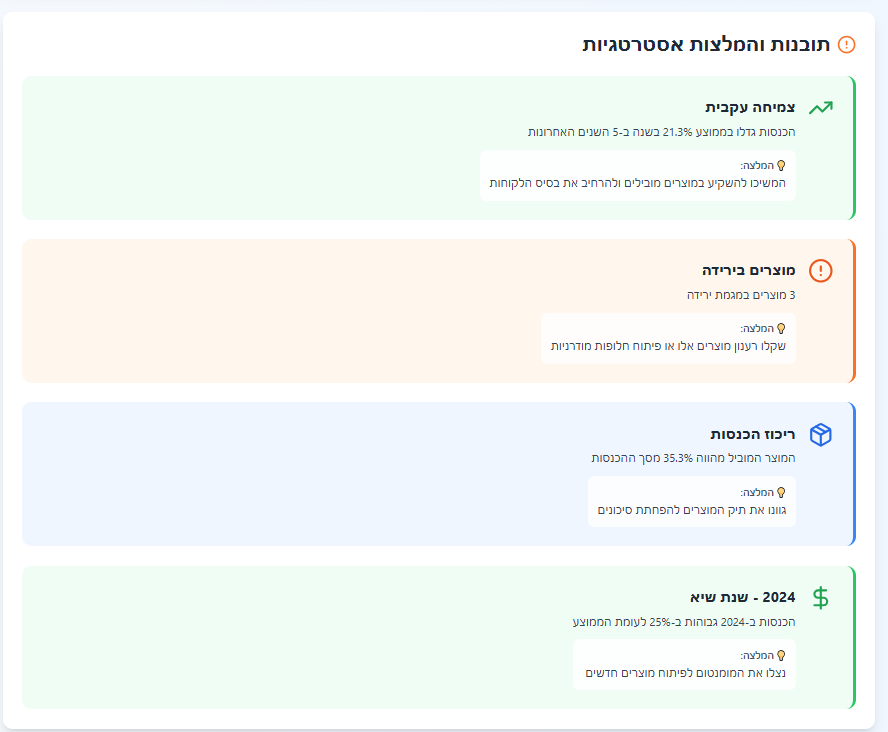
Task: Select the תובנות והמלצות אסטרטגיות heading
Action: pyautogui.click(x=705, y=45)
